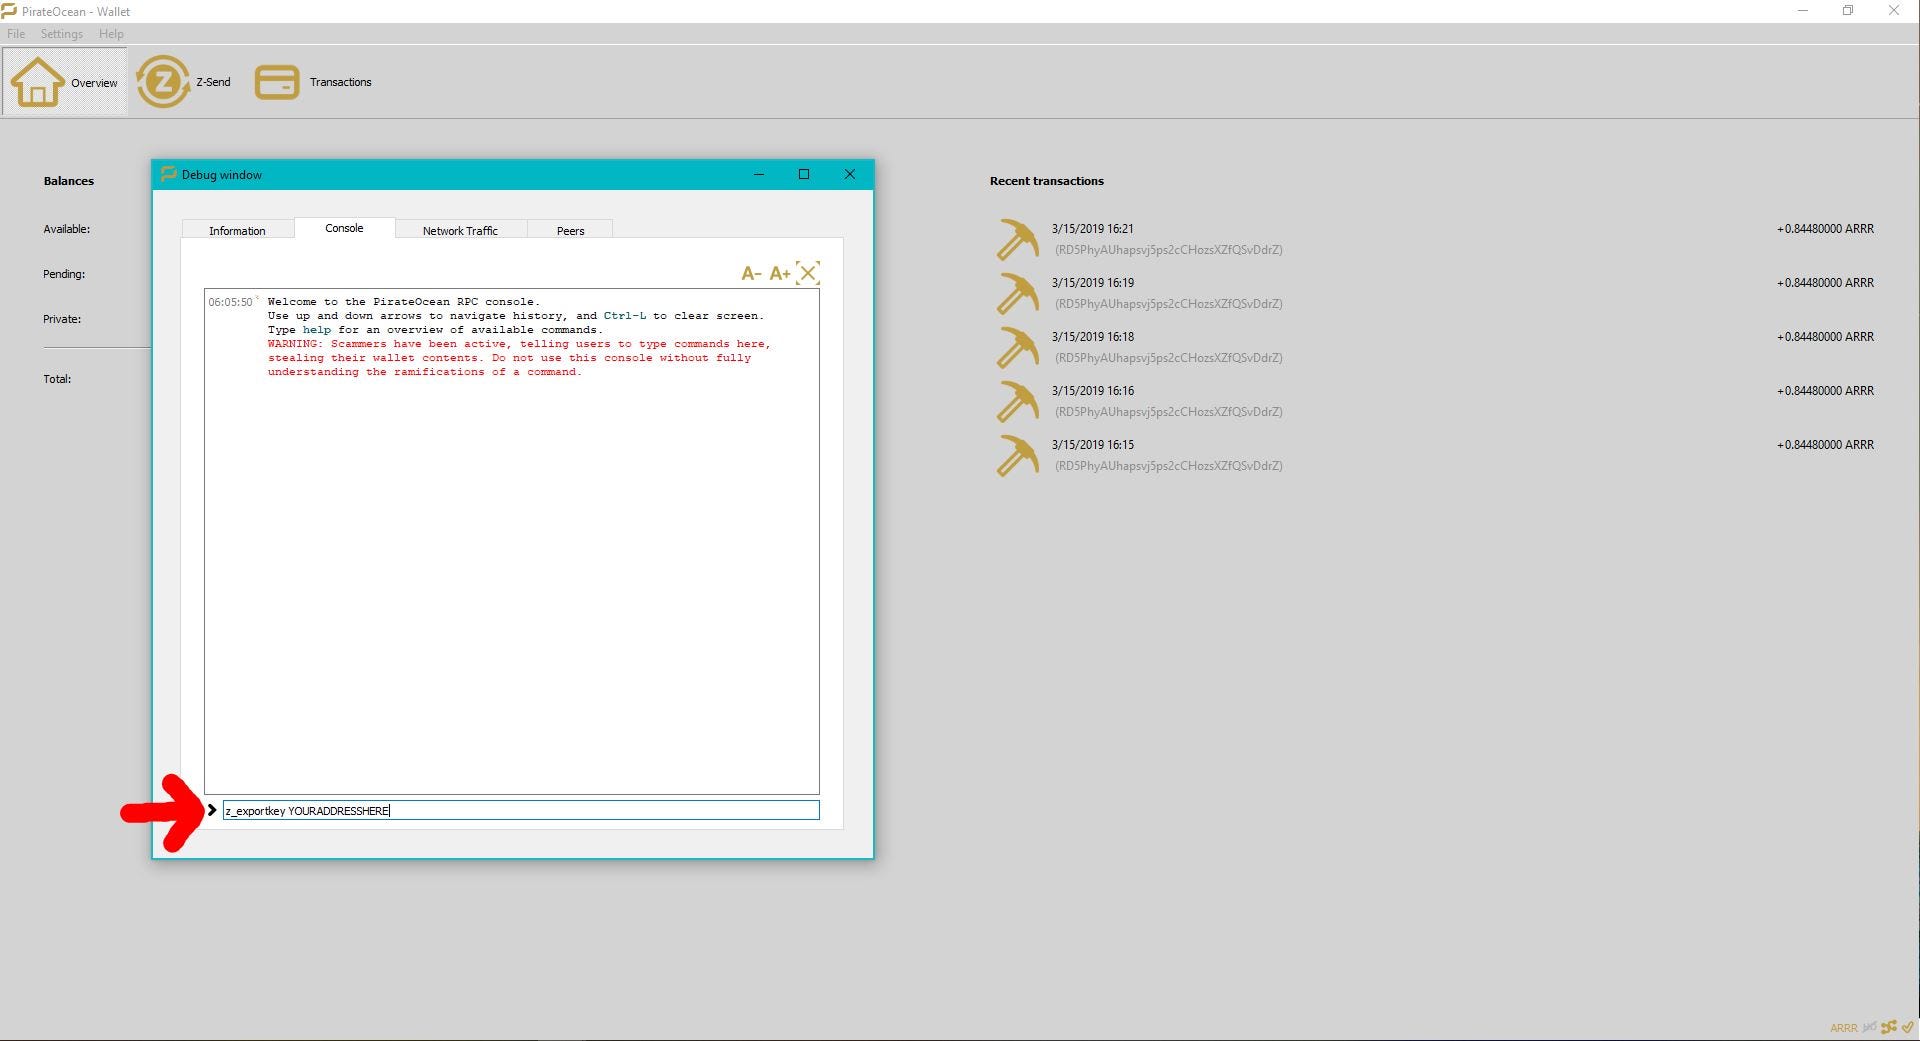The image size is (1920, 1041).
Task: Click the ARRR amount of the 16:18 transaction
Action: click(x=1825, y=337)
